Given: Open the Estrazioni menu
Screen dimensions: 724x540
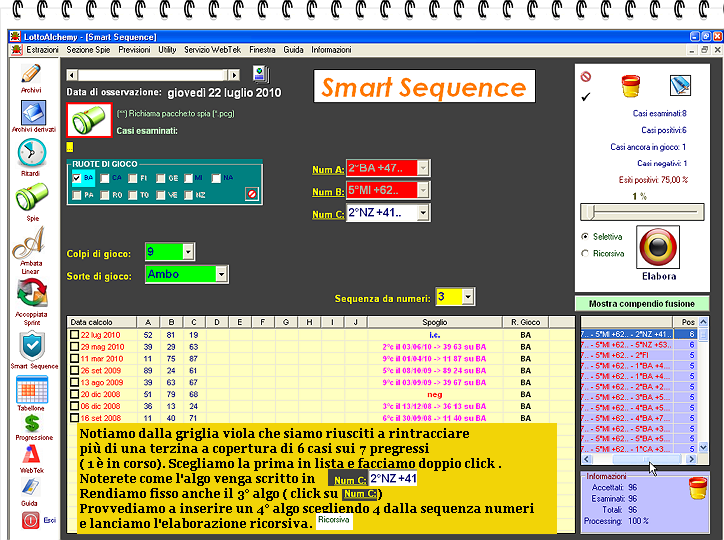Looking at the screenshot, I should [x=42, y=49].
